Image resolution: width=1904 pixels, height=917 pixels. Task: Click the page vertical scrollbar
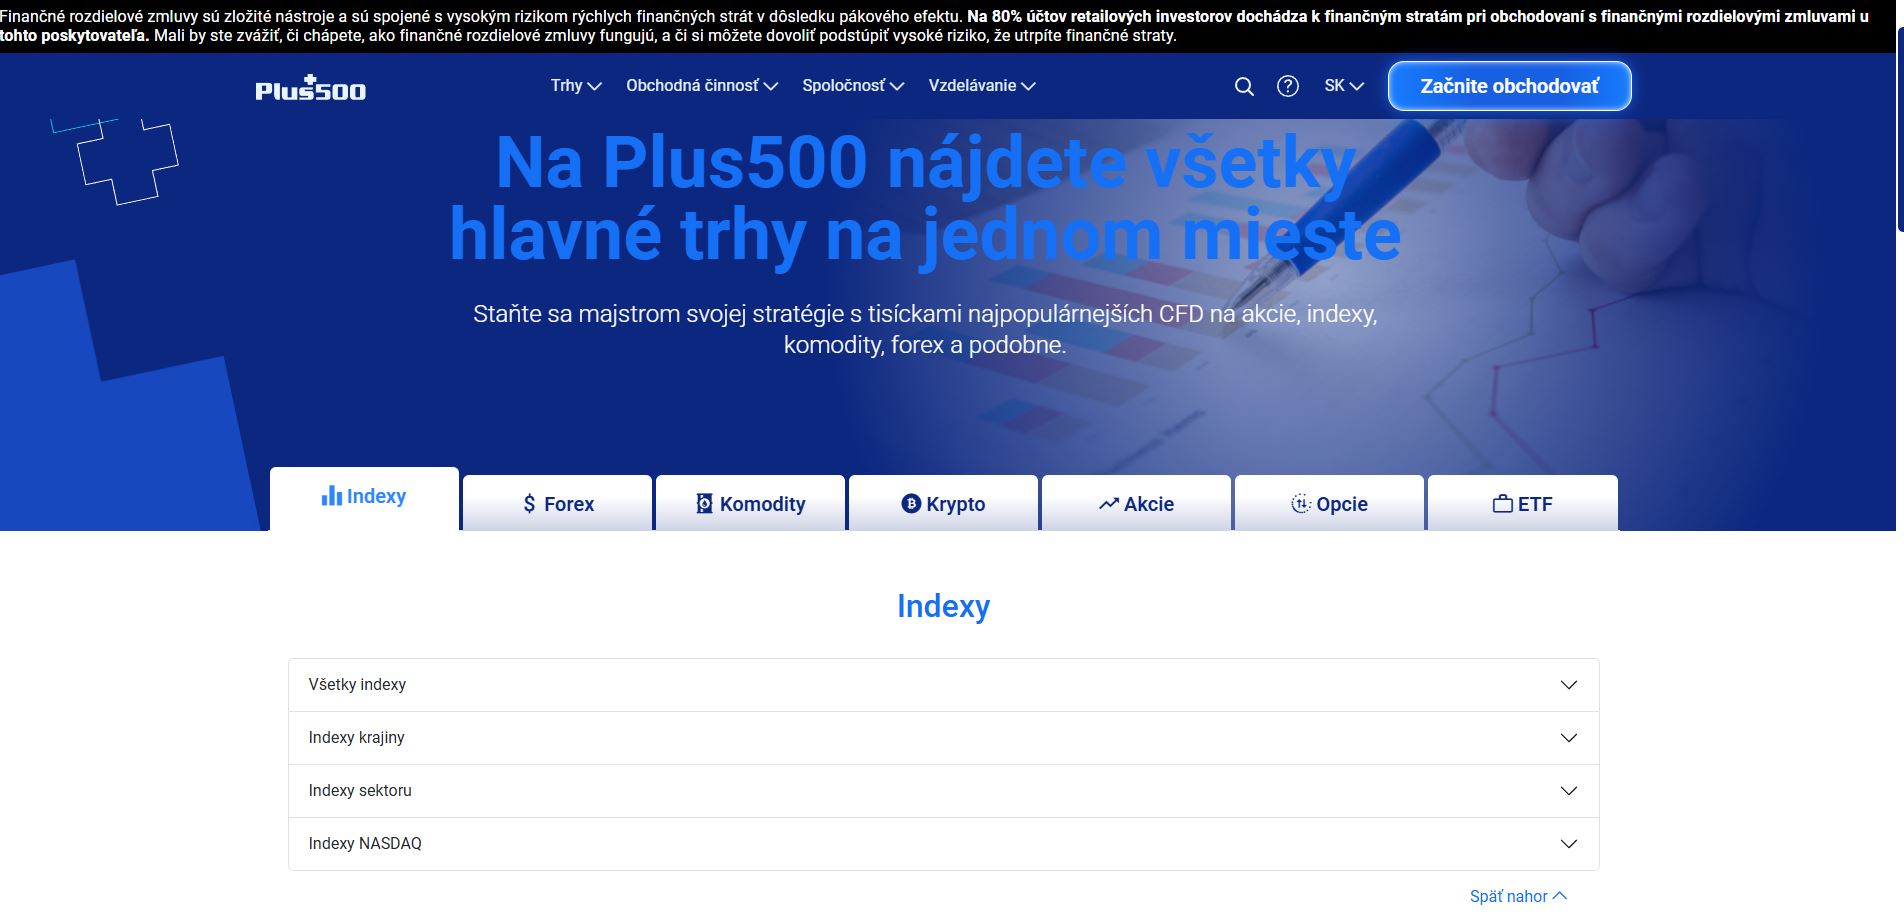coord(1899,130)
